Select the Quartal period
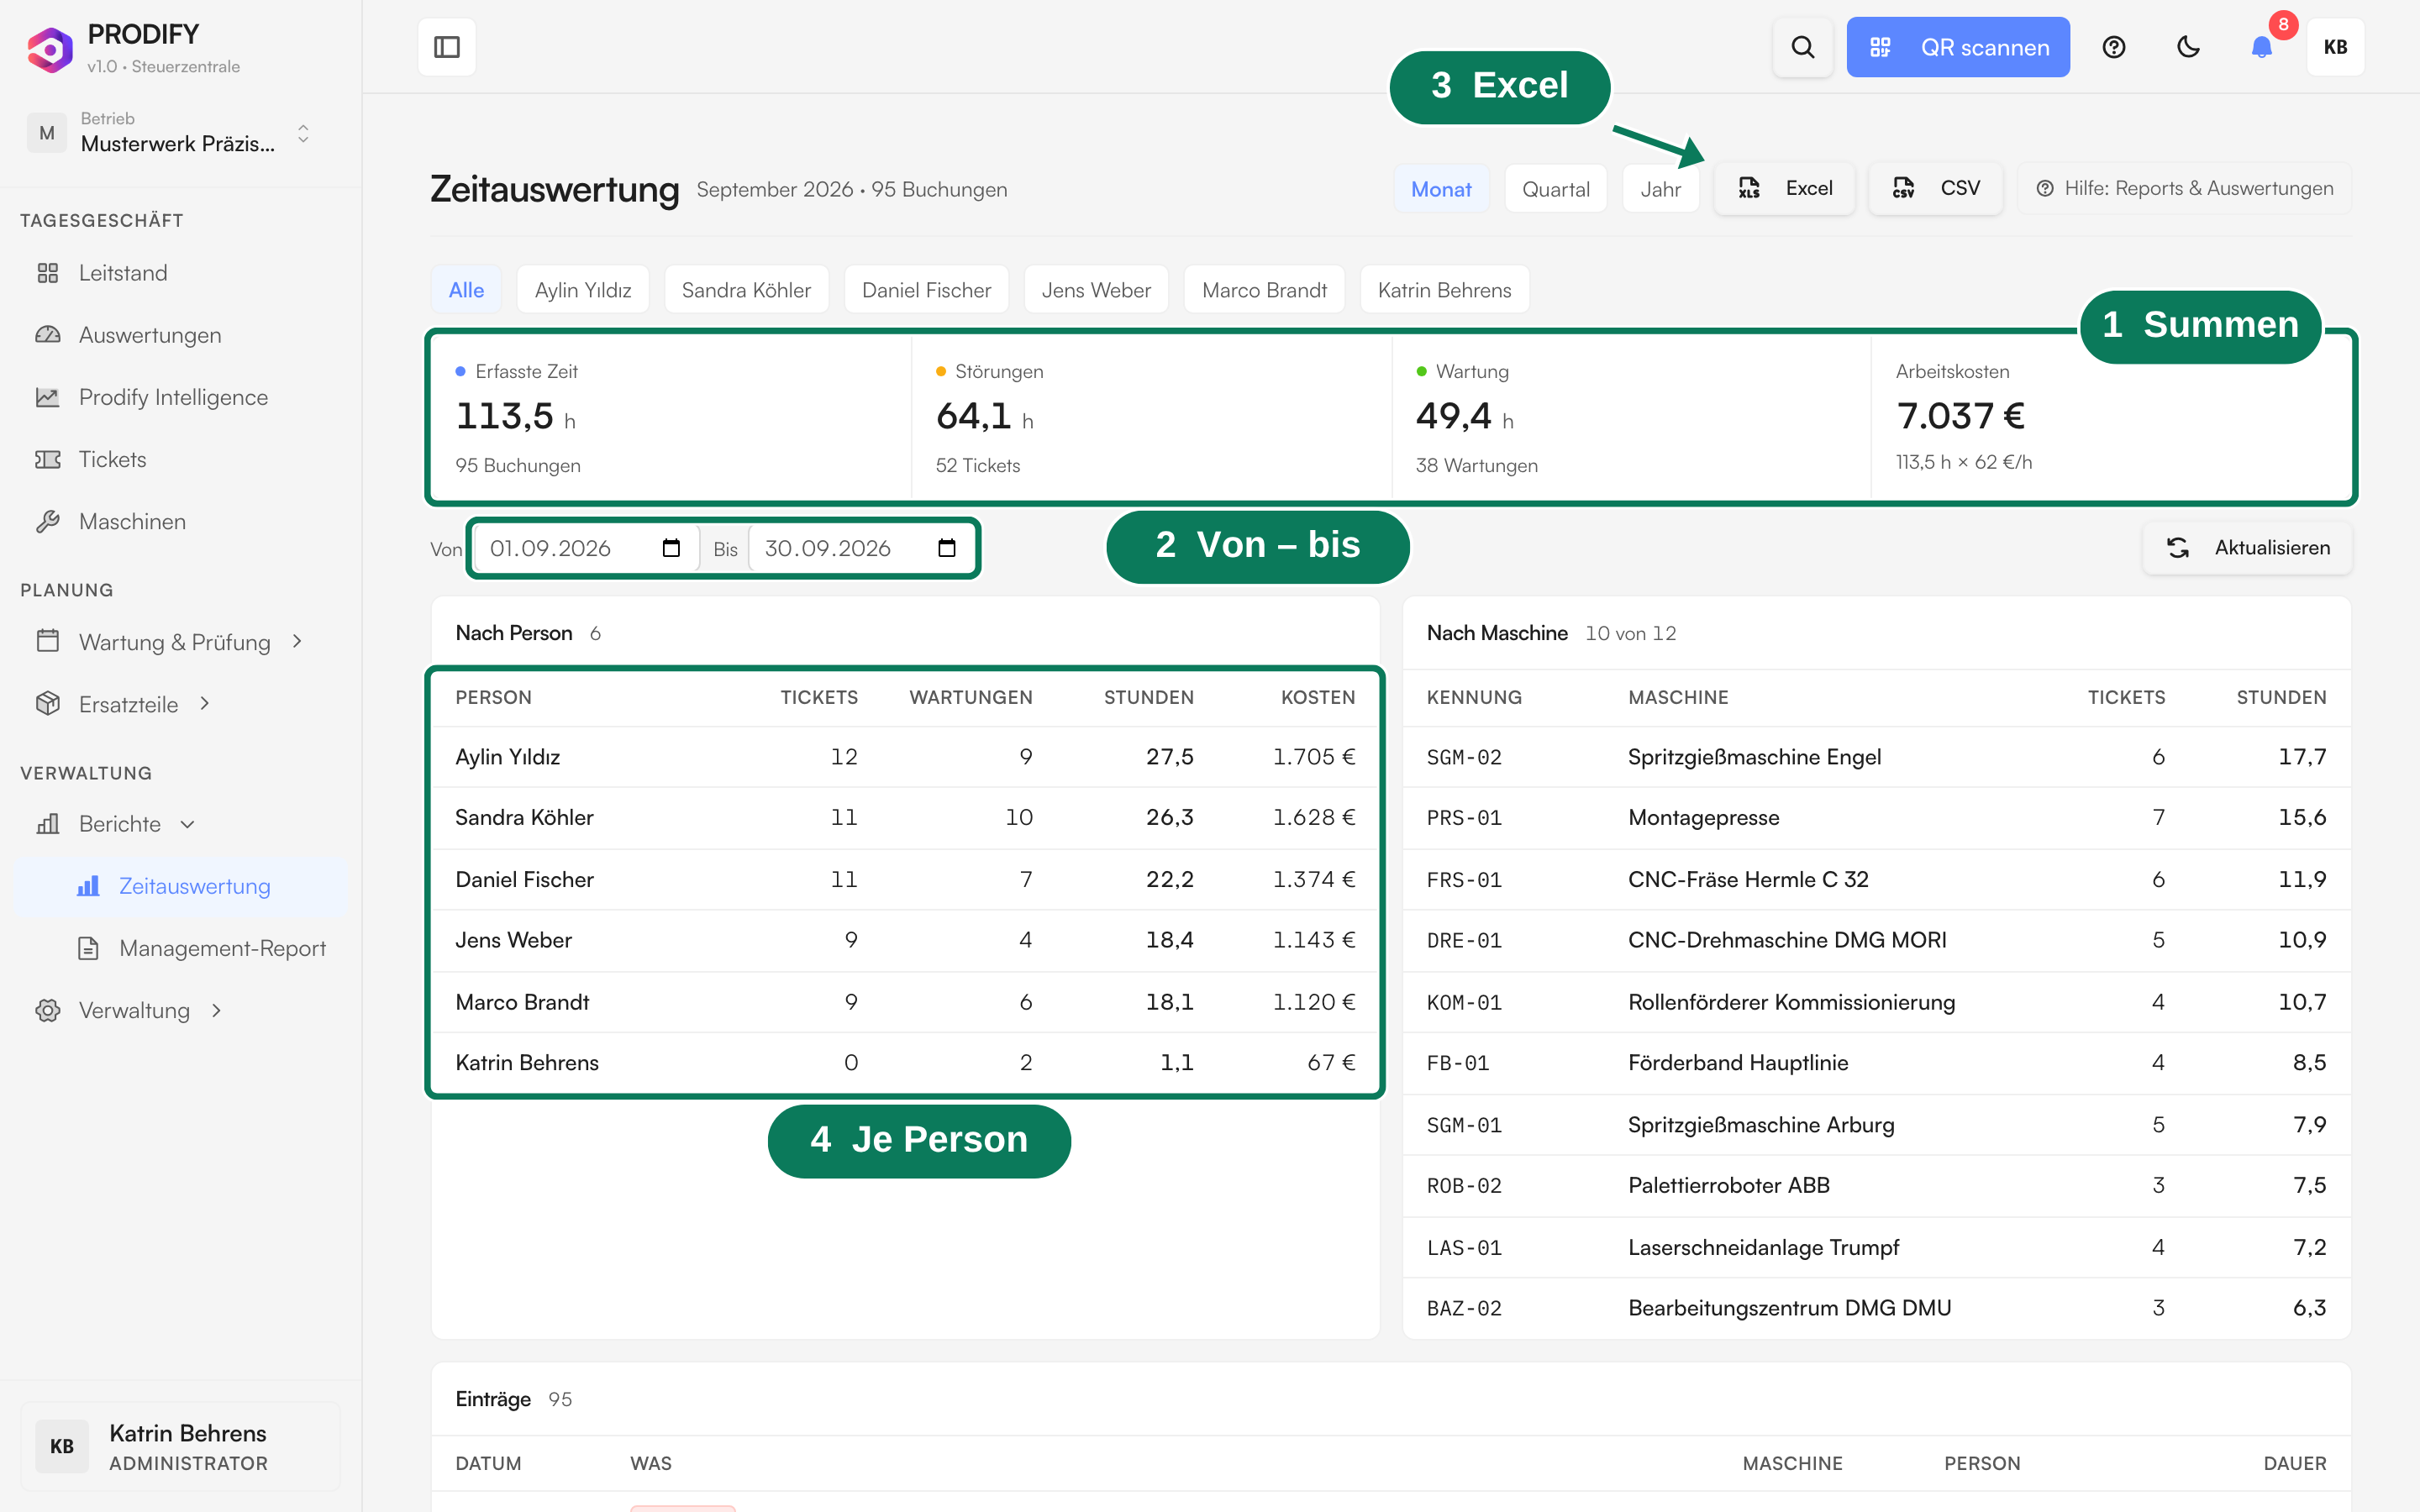The image size is (2420, 1512). pyautogui.click(x=1555, y=189)
